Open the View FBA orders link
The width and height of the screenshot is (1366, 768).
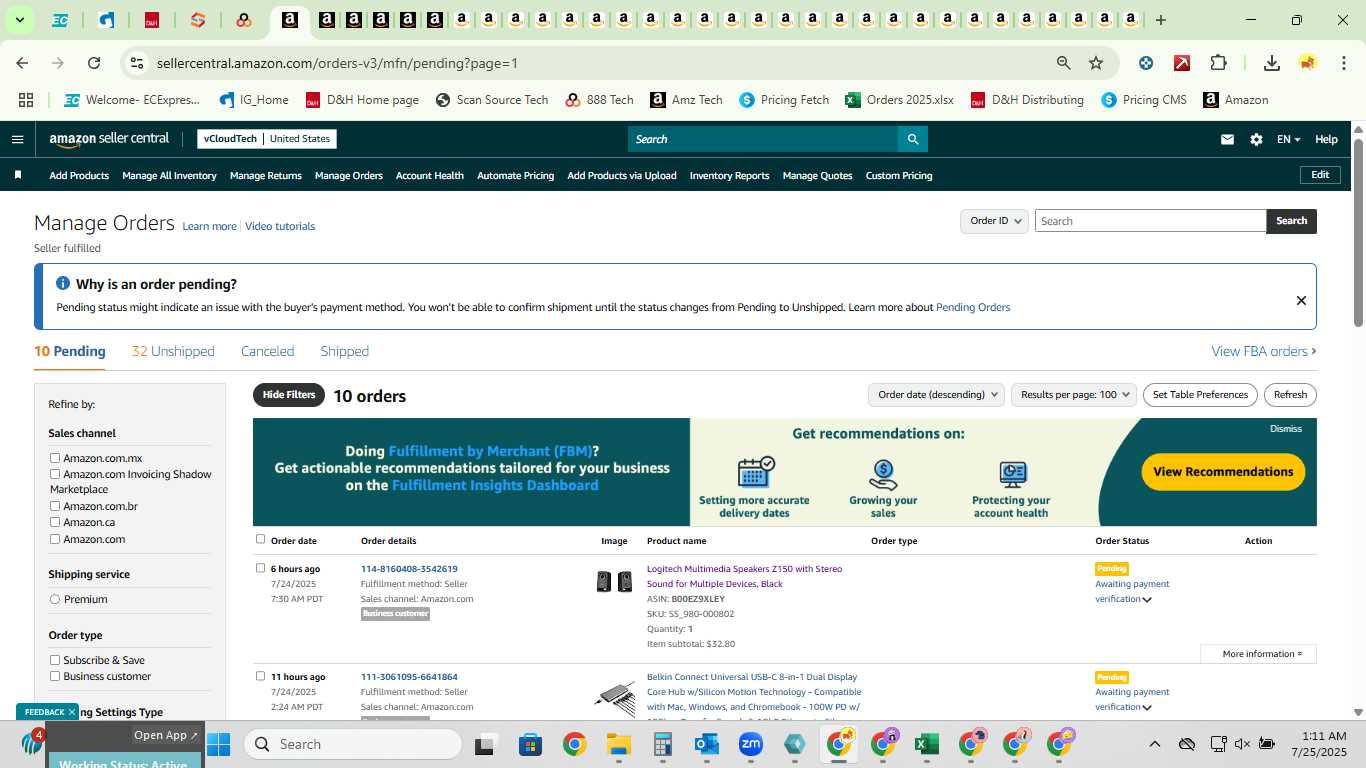point(1264,351)
